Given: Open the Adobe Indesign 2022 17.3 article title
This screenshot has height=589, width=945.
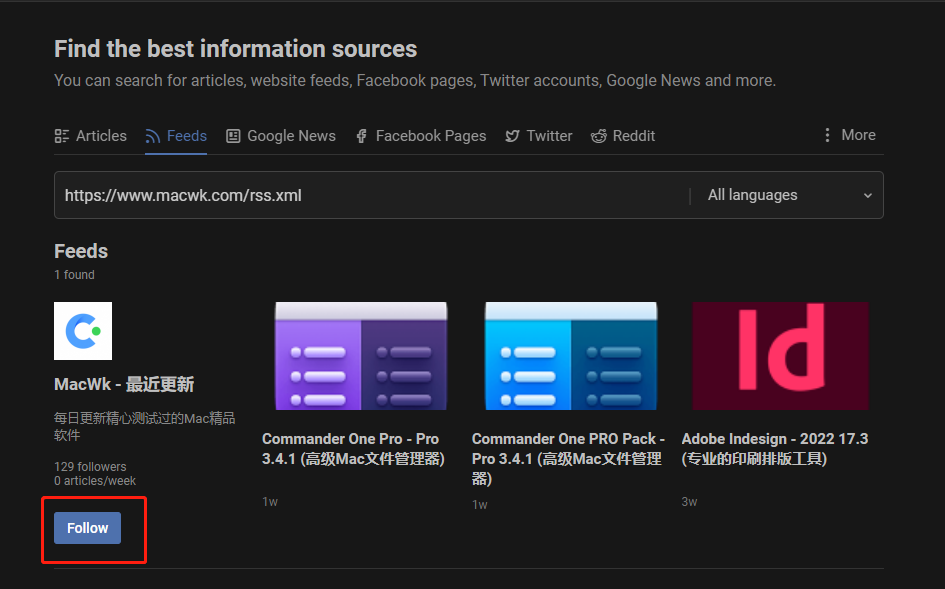Looking at the screenshot, I should coord(774,449).
